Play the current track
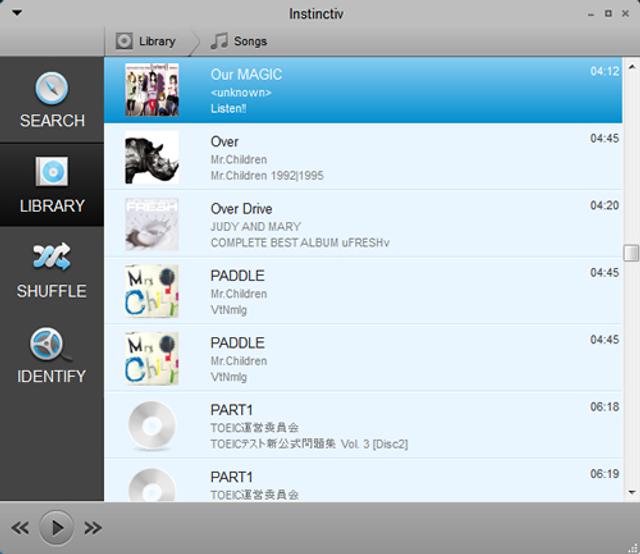This screenshot has width=640, height=554. (56, 527)
